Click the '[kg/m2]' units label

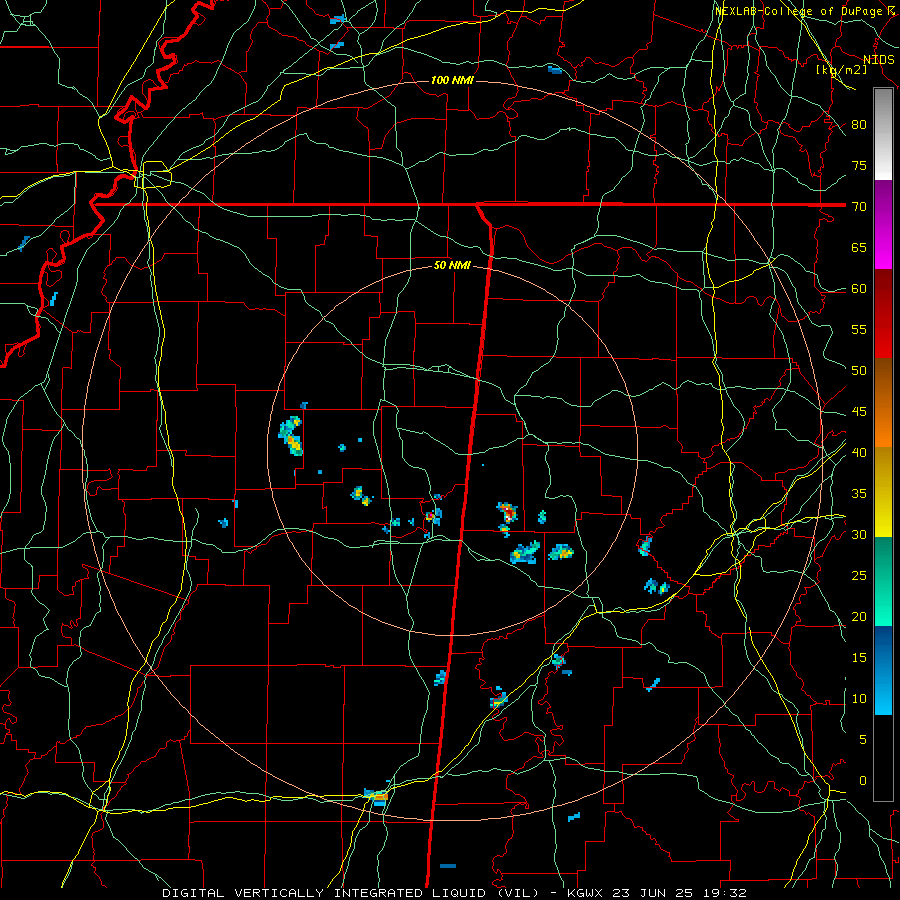point(841,70)
